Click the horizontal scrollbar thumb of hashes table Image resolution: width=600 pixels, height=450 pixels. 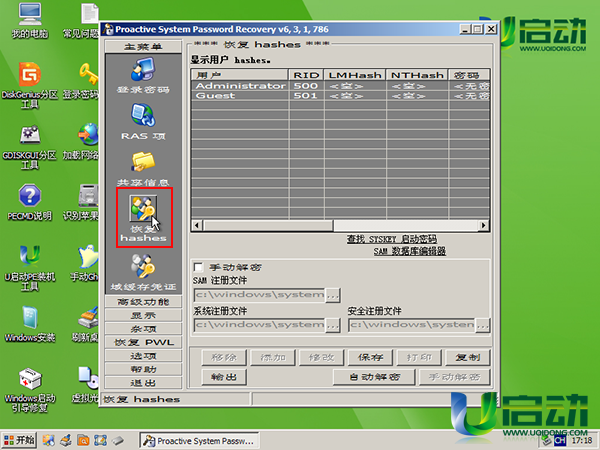268,225
